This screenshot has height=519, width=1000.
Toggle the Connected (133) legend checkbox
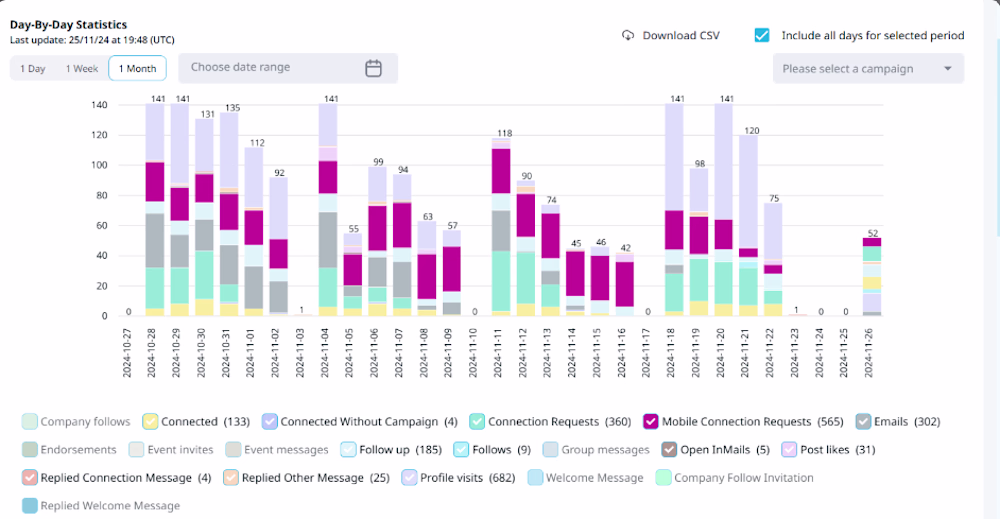(150, 421)
